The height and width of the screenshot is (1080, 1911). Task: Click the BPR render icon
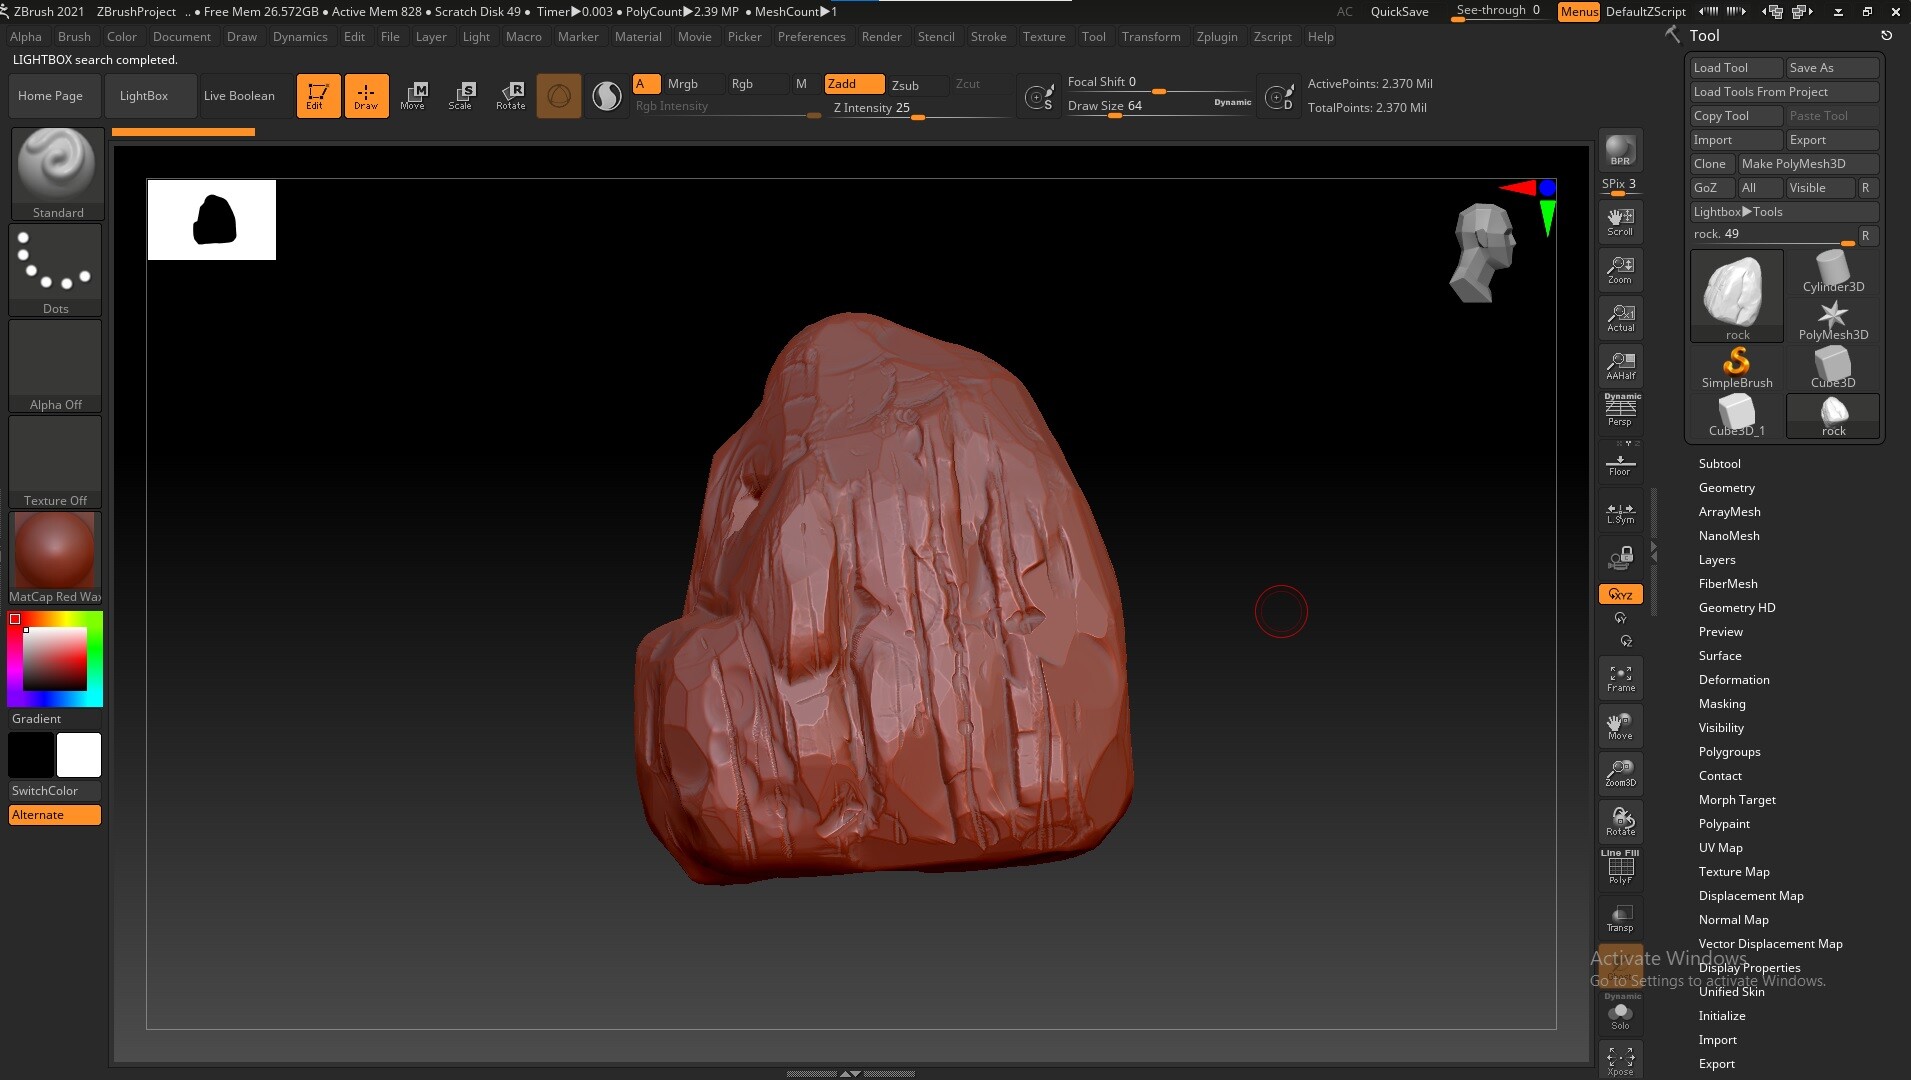1619,152
